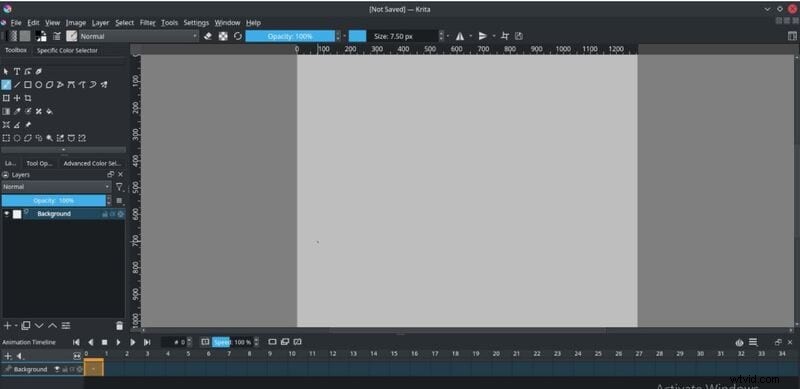Viewport: 800px width, 389px height.
Task: Select the Transform tool
Action: coord(6,98)
